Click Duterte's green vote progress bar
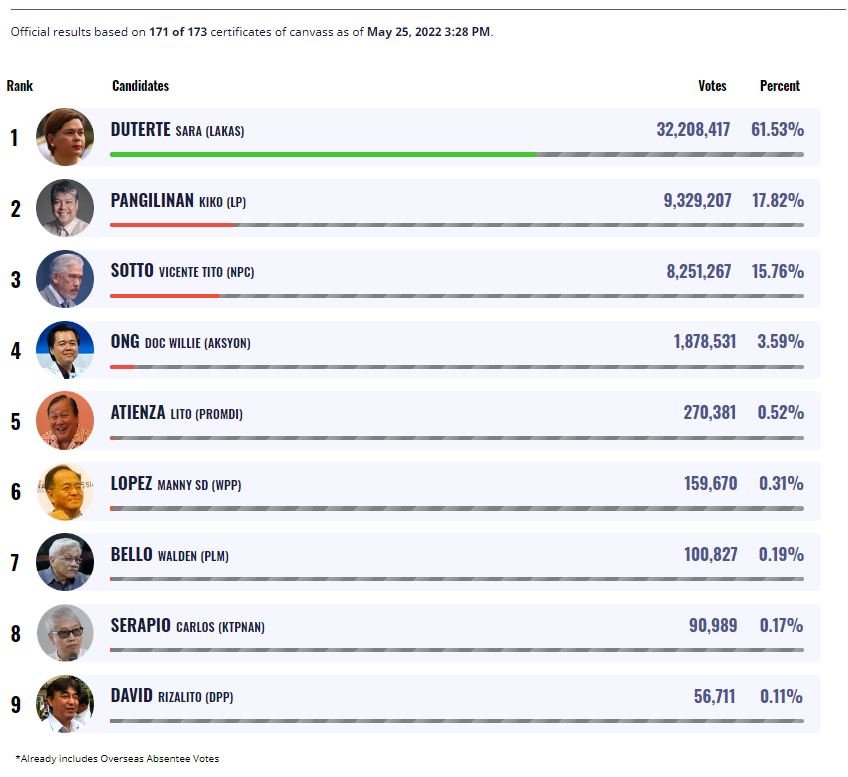Screen dimensions: 848x777 pyautogui.click(x=322, y=154)
